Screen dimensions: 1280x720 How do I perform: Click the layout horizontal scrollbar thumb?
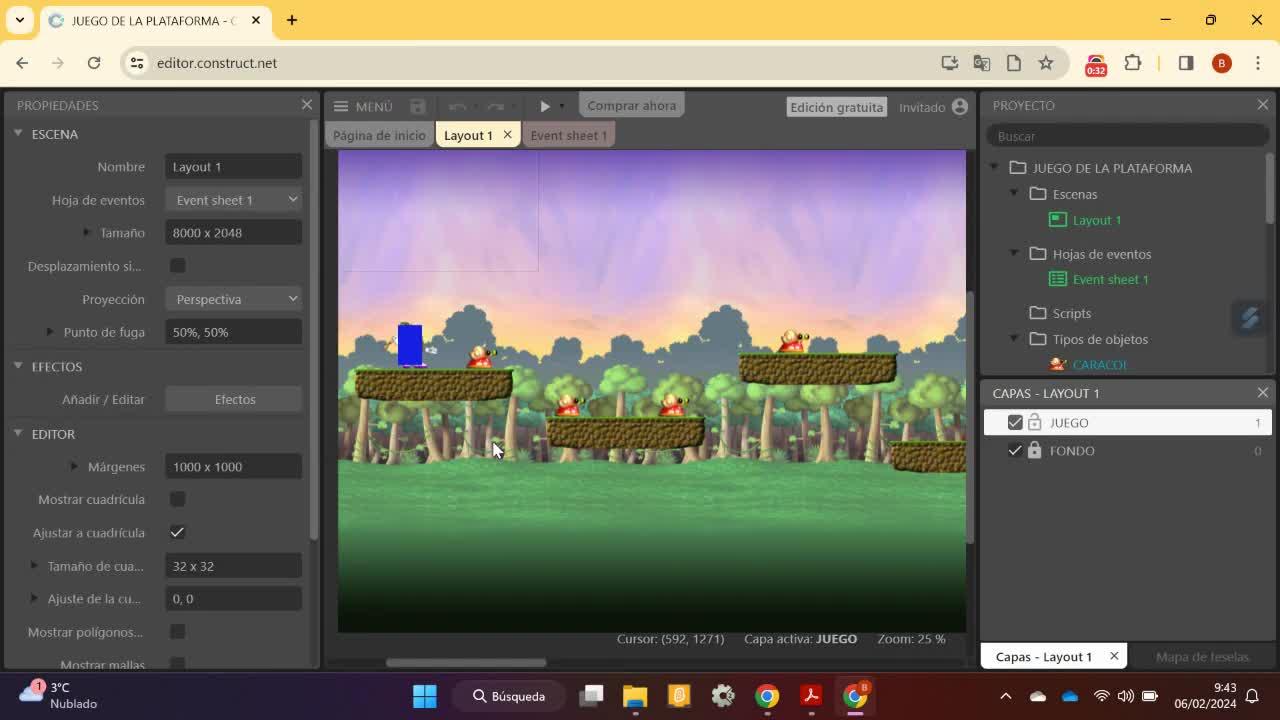click(466, 662)
